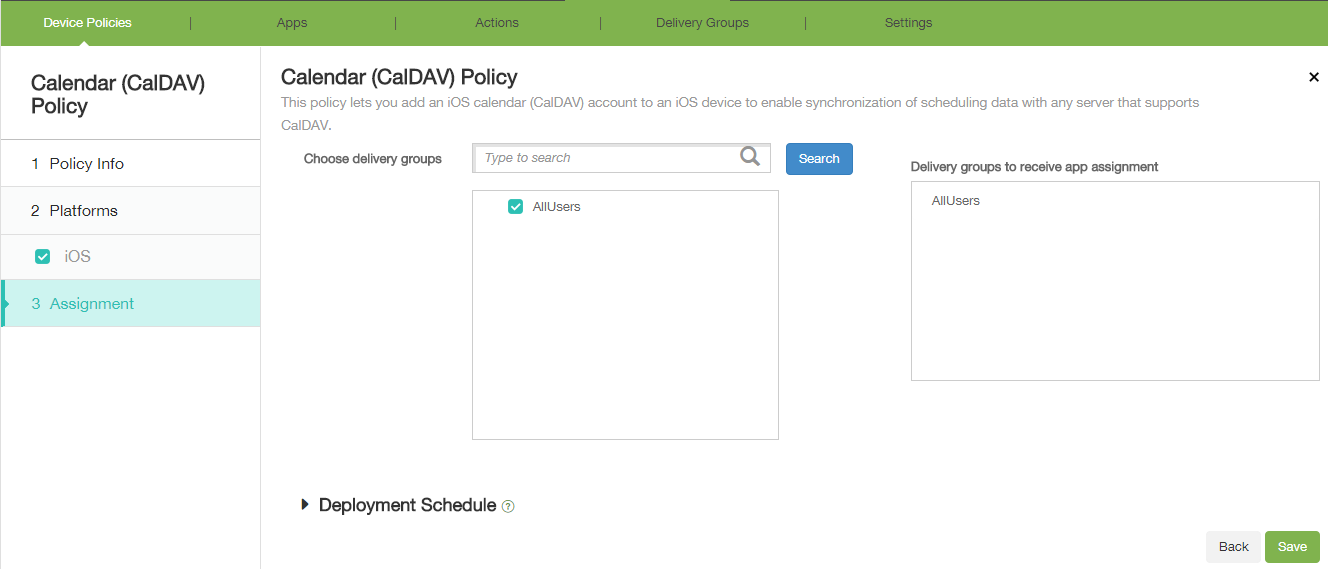Select step 1 Policy Info
Screen dimensions: 1328x569
point(87,164)
